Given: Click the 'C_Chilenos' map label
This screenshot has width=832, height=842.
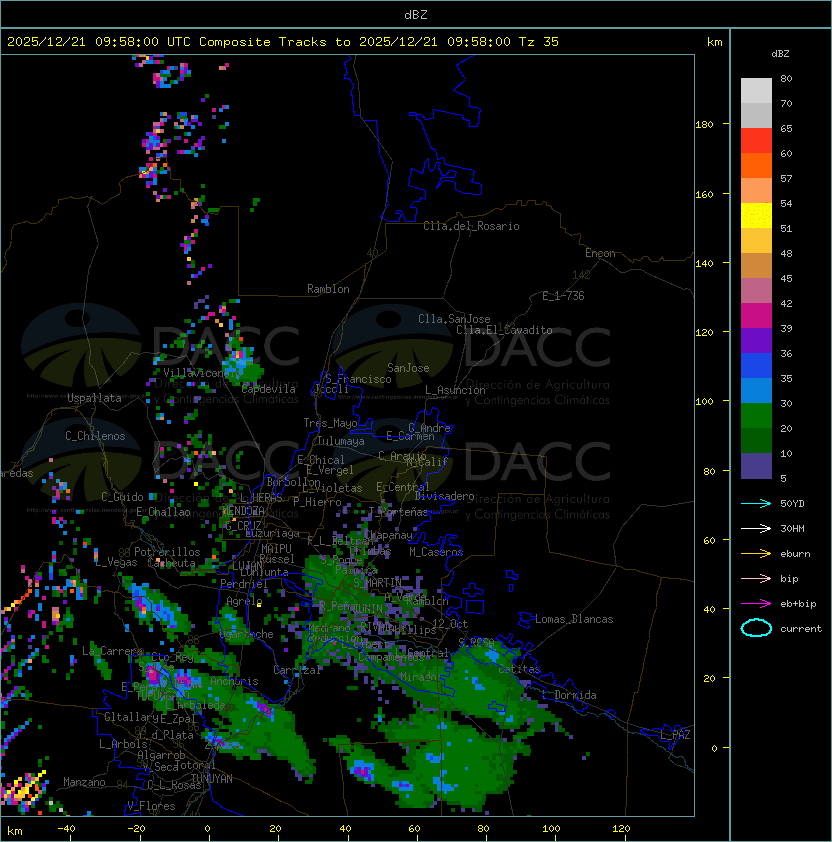Looking at the screenshot, I should (x=95, y=436).
